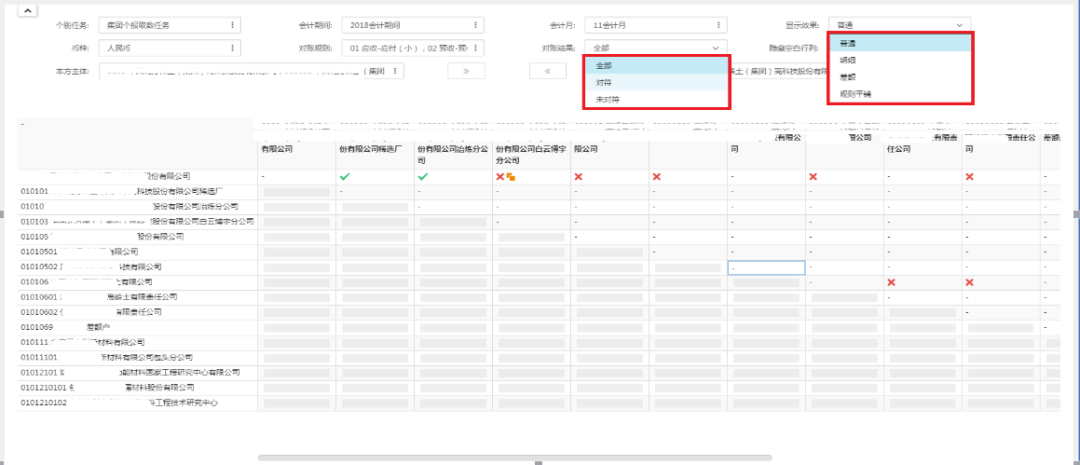The width and height of the screenshot is (1080, 465).
Task: Click the green check under 份有限公司精选厂 column
Action: point(345,177)
